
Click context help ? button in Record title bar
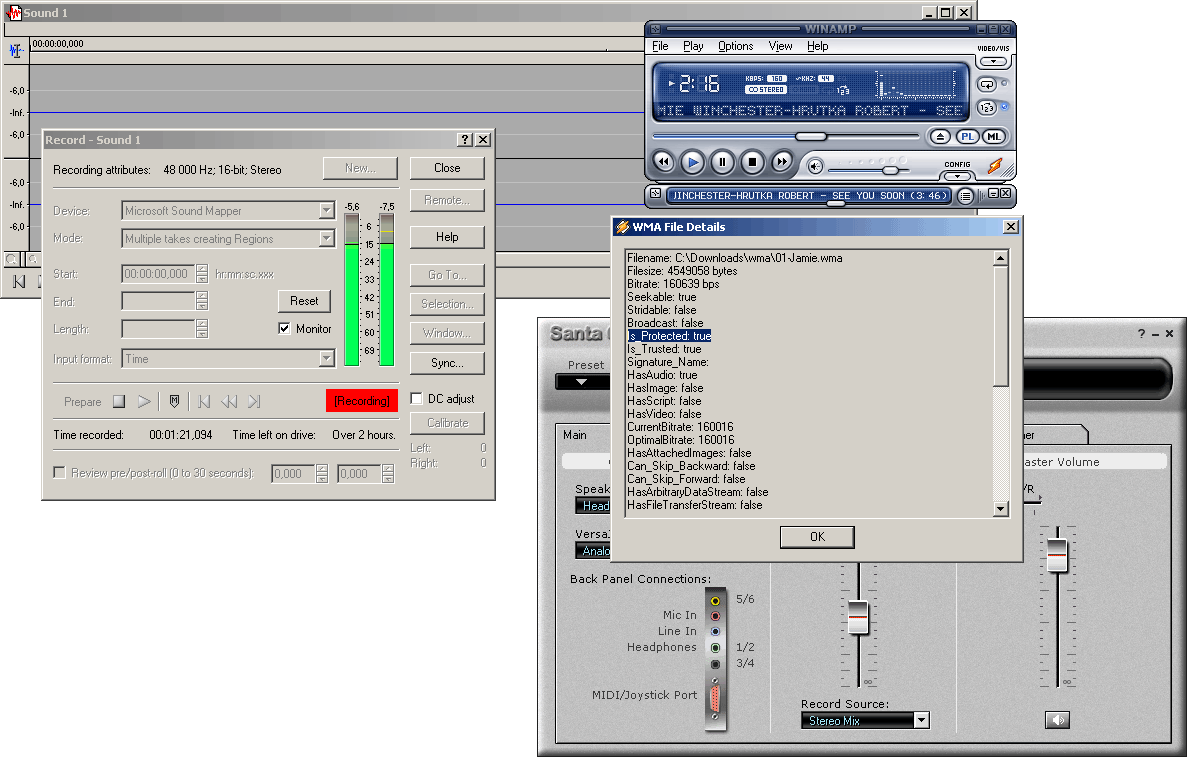tap(466, 140)
